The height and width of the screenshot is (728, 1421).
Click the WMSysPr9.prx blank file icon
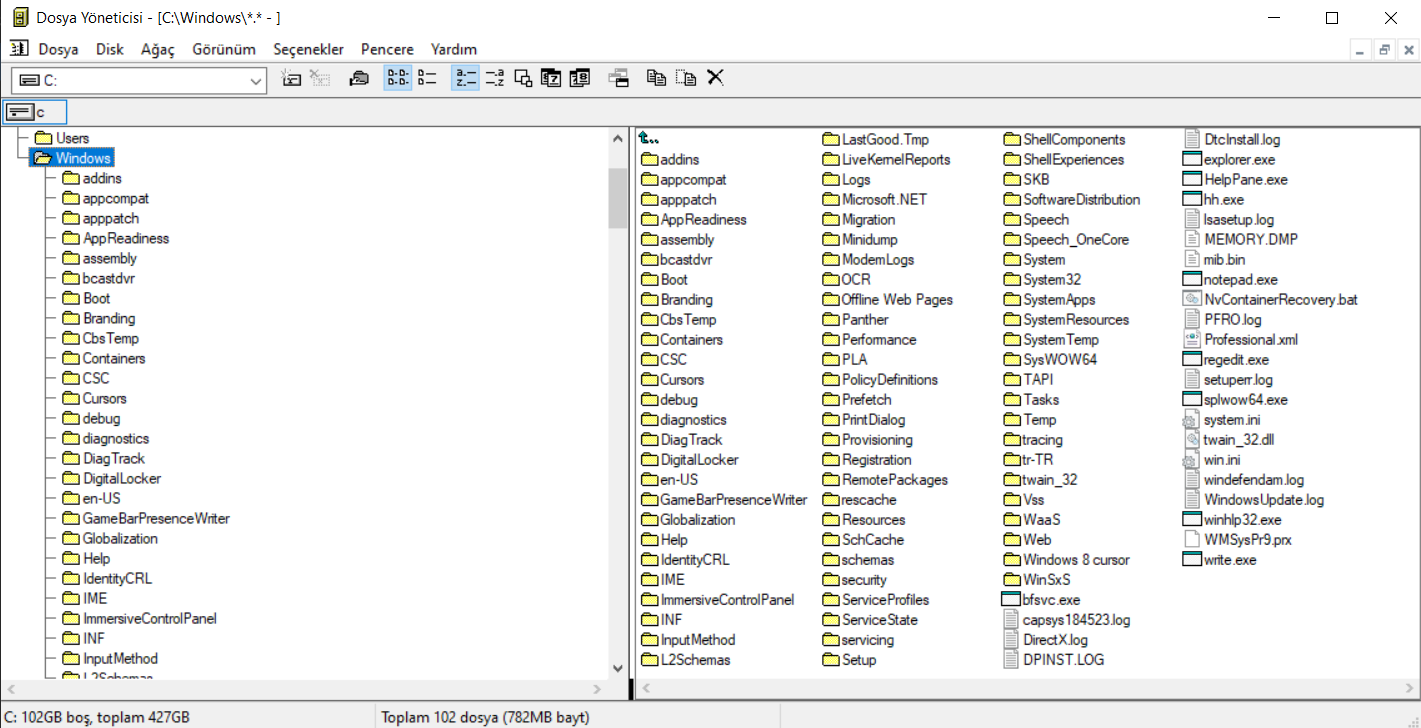point(1191,540)
